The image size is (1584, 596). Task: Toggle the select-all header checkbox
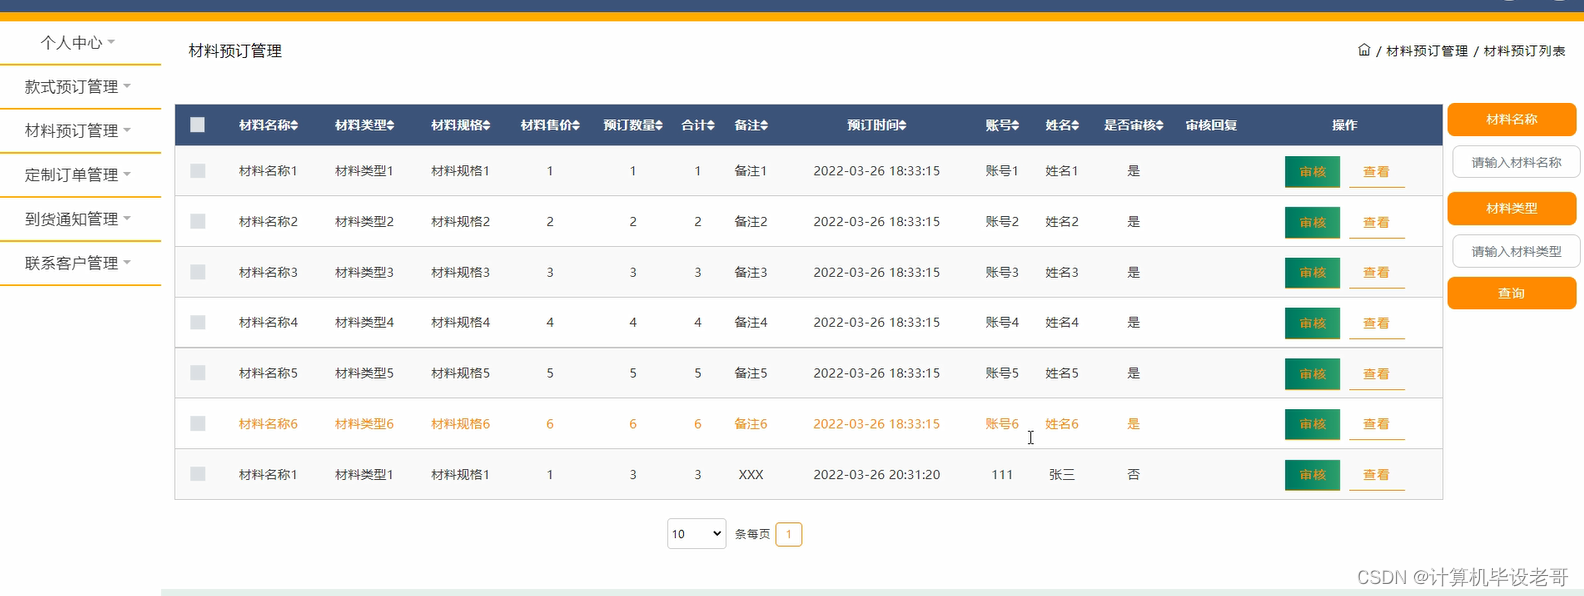pos(198,125)
